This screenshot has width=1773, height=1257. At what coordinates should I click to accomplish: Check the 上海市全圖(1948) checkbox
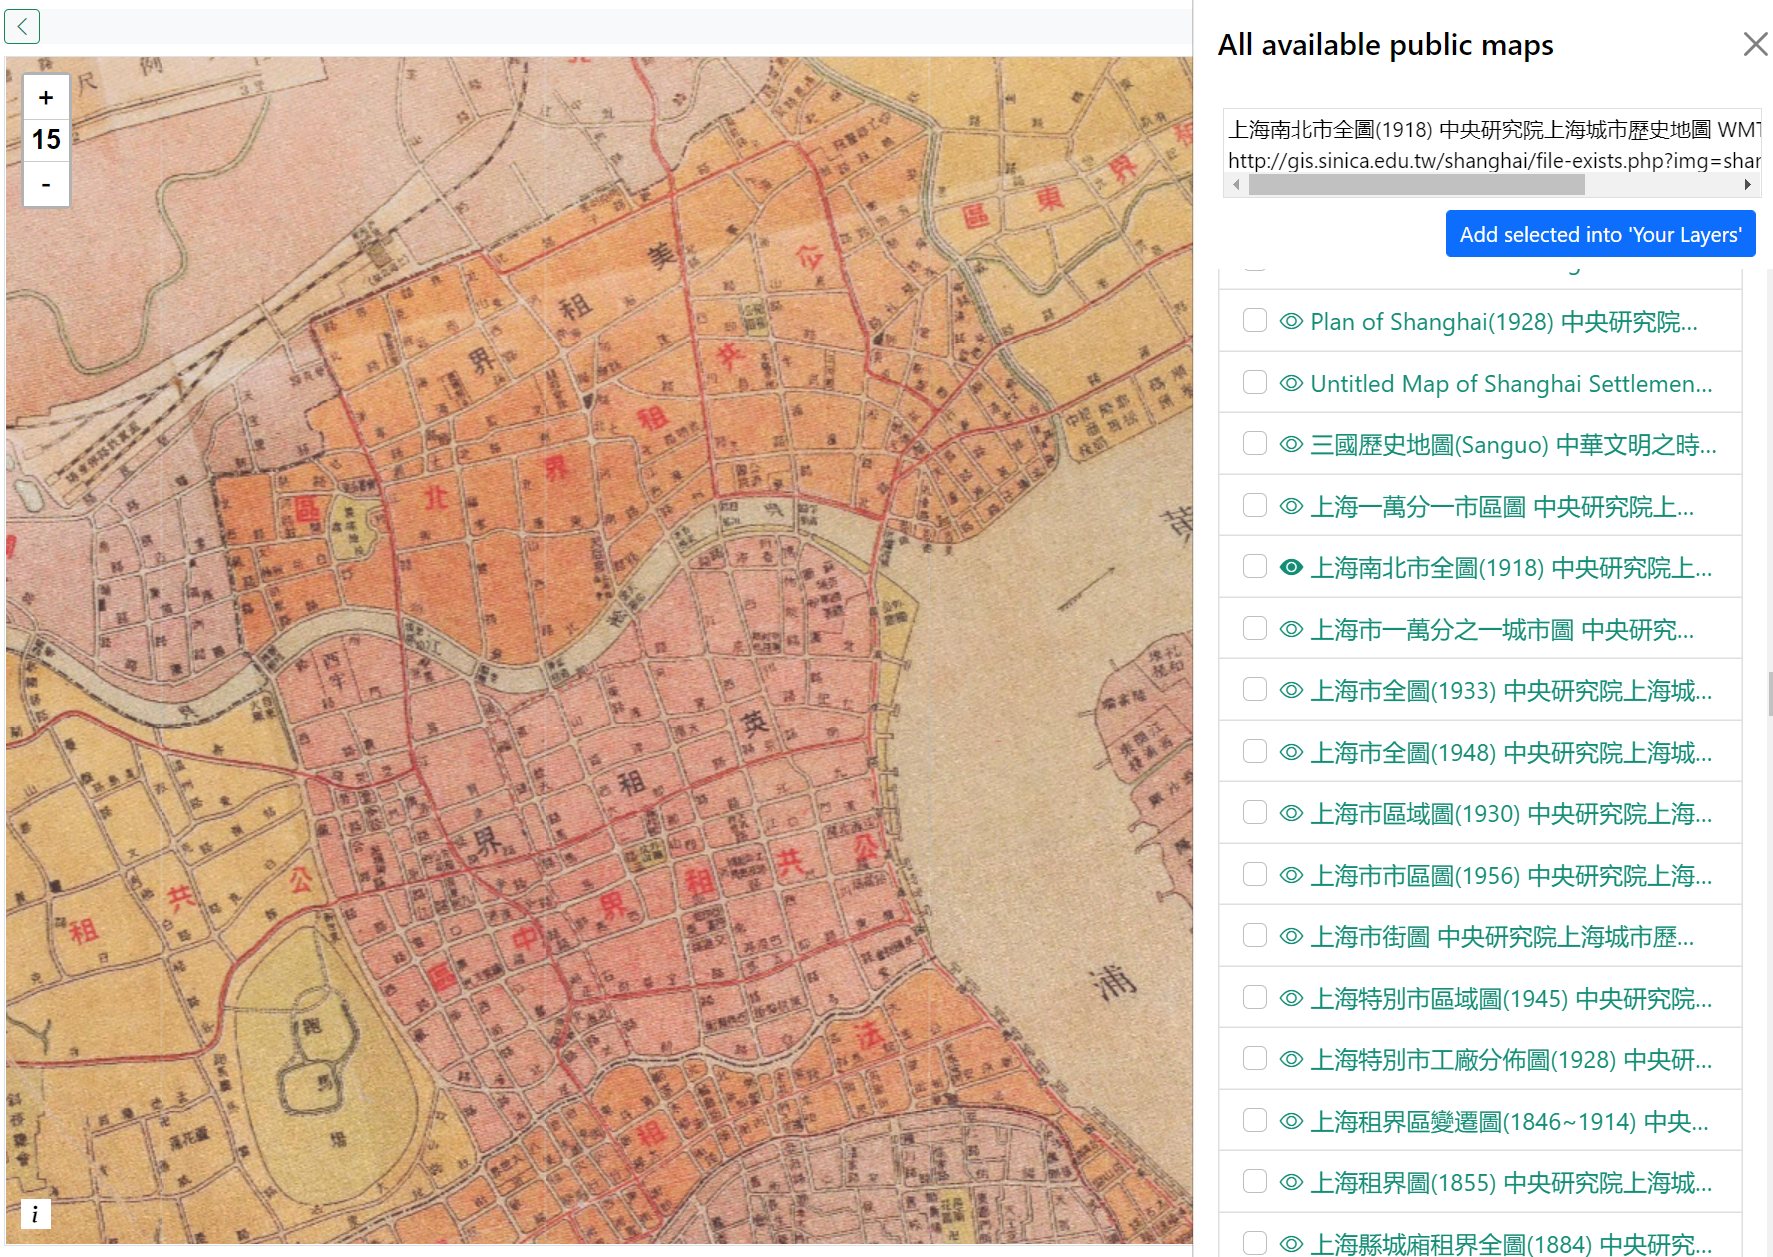[1255, 752]
